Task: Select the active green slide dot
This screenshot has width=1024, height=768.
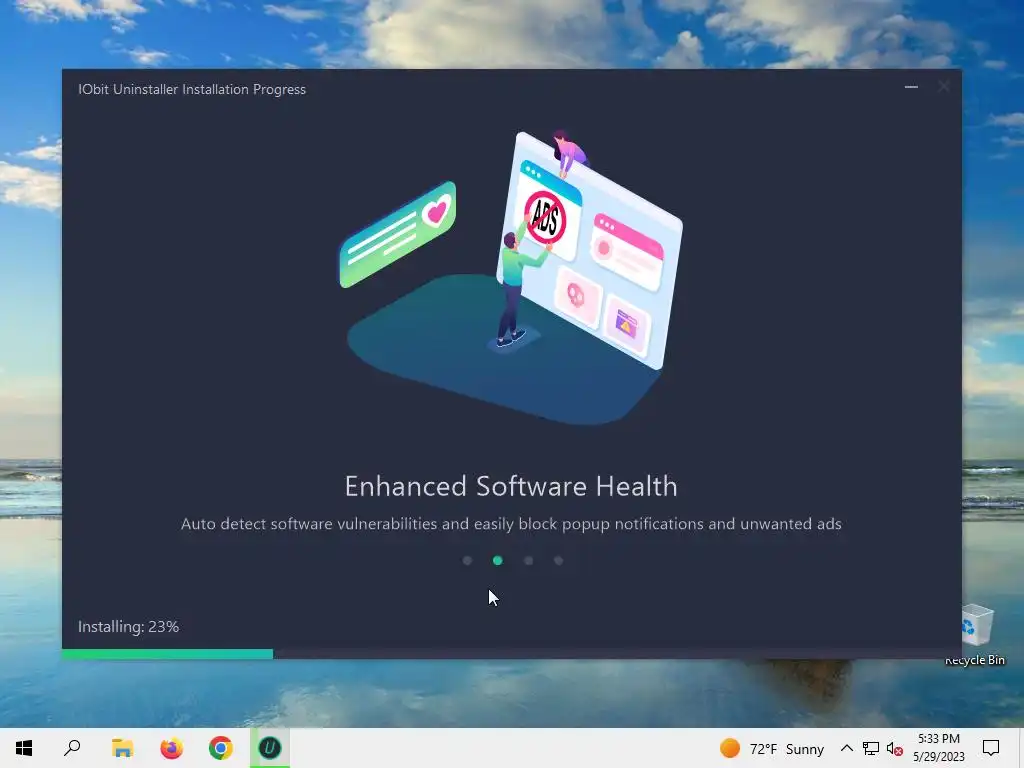Action: (498, 560)
